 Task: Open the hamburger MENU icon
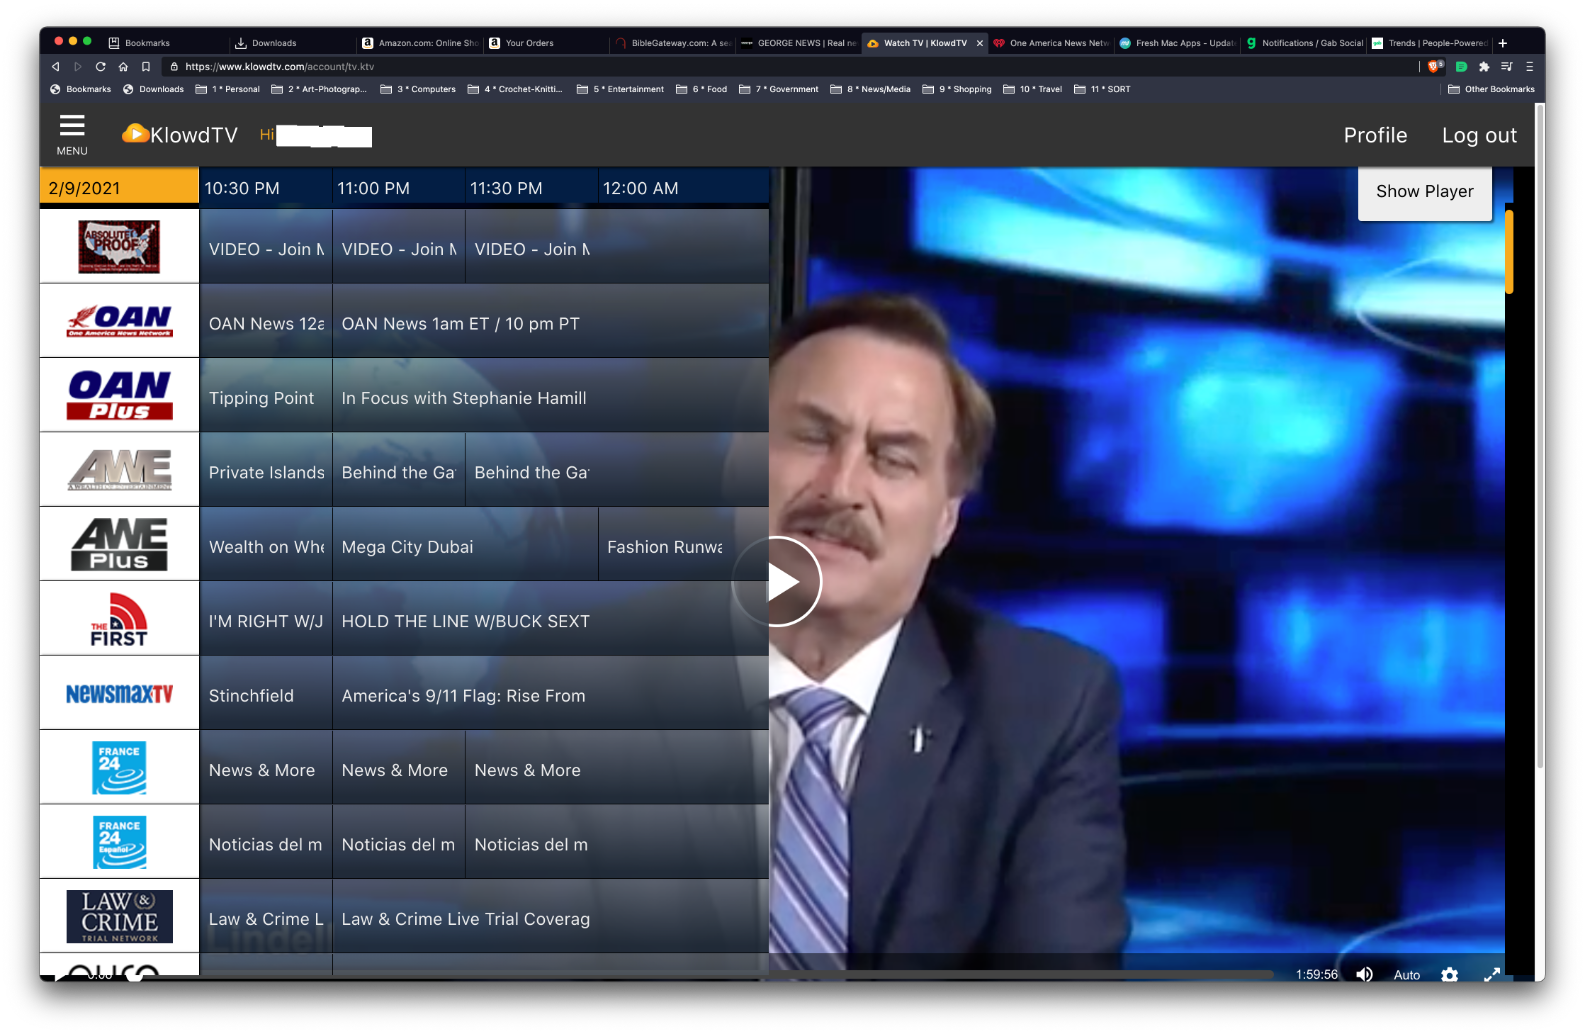[72, 134]
